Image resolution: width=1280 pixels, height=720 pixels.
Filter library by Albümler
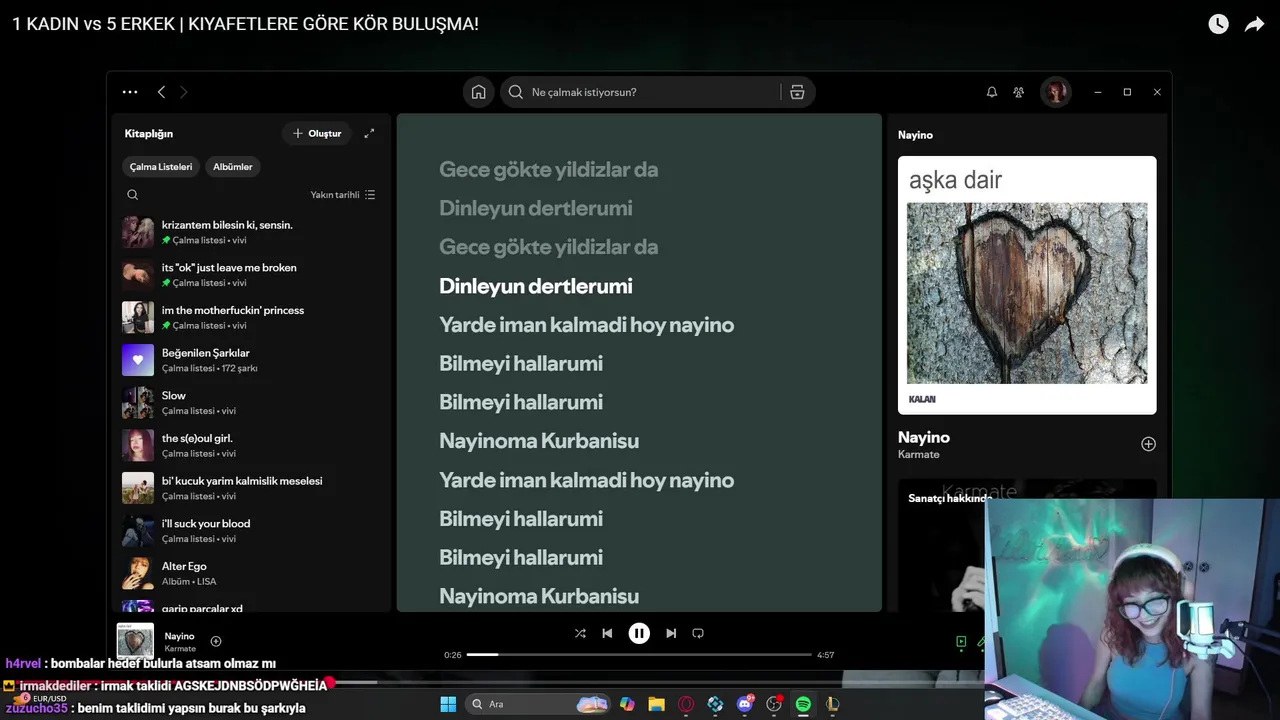coord(233,167)
